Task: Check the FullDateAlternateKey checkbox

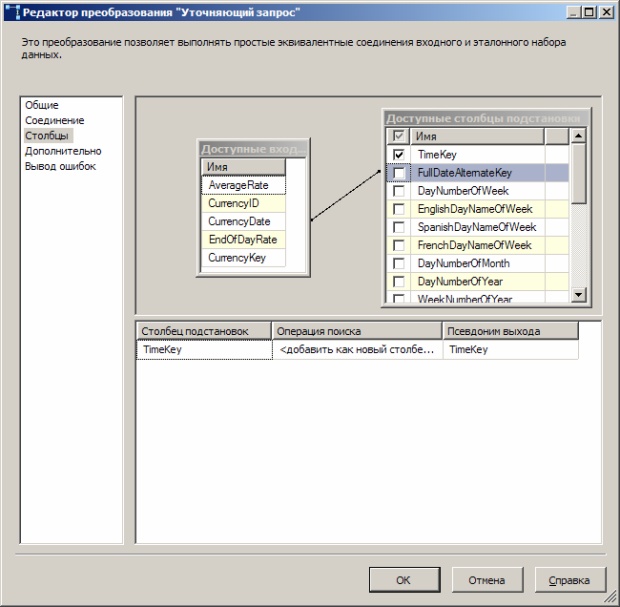Action: click(x=400, y=173)
